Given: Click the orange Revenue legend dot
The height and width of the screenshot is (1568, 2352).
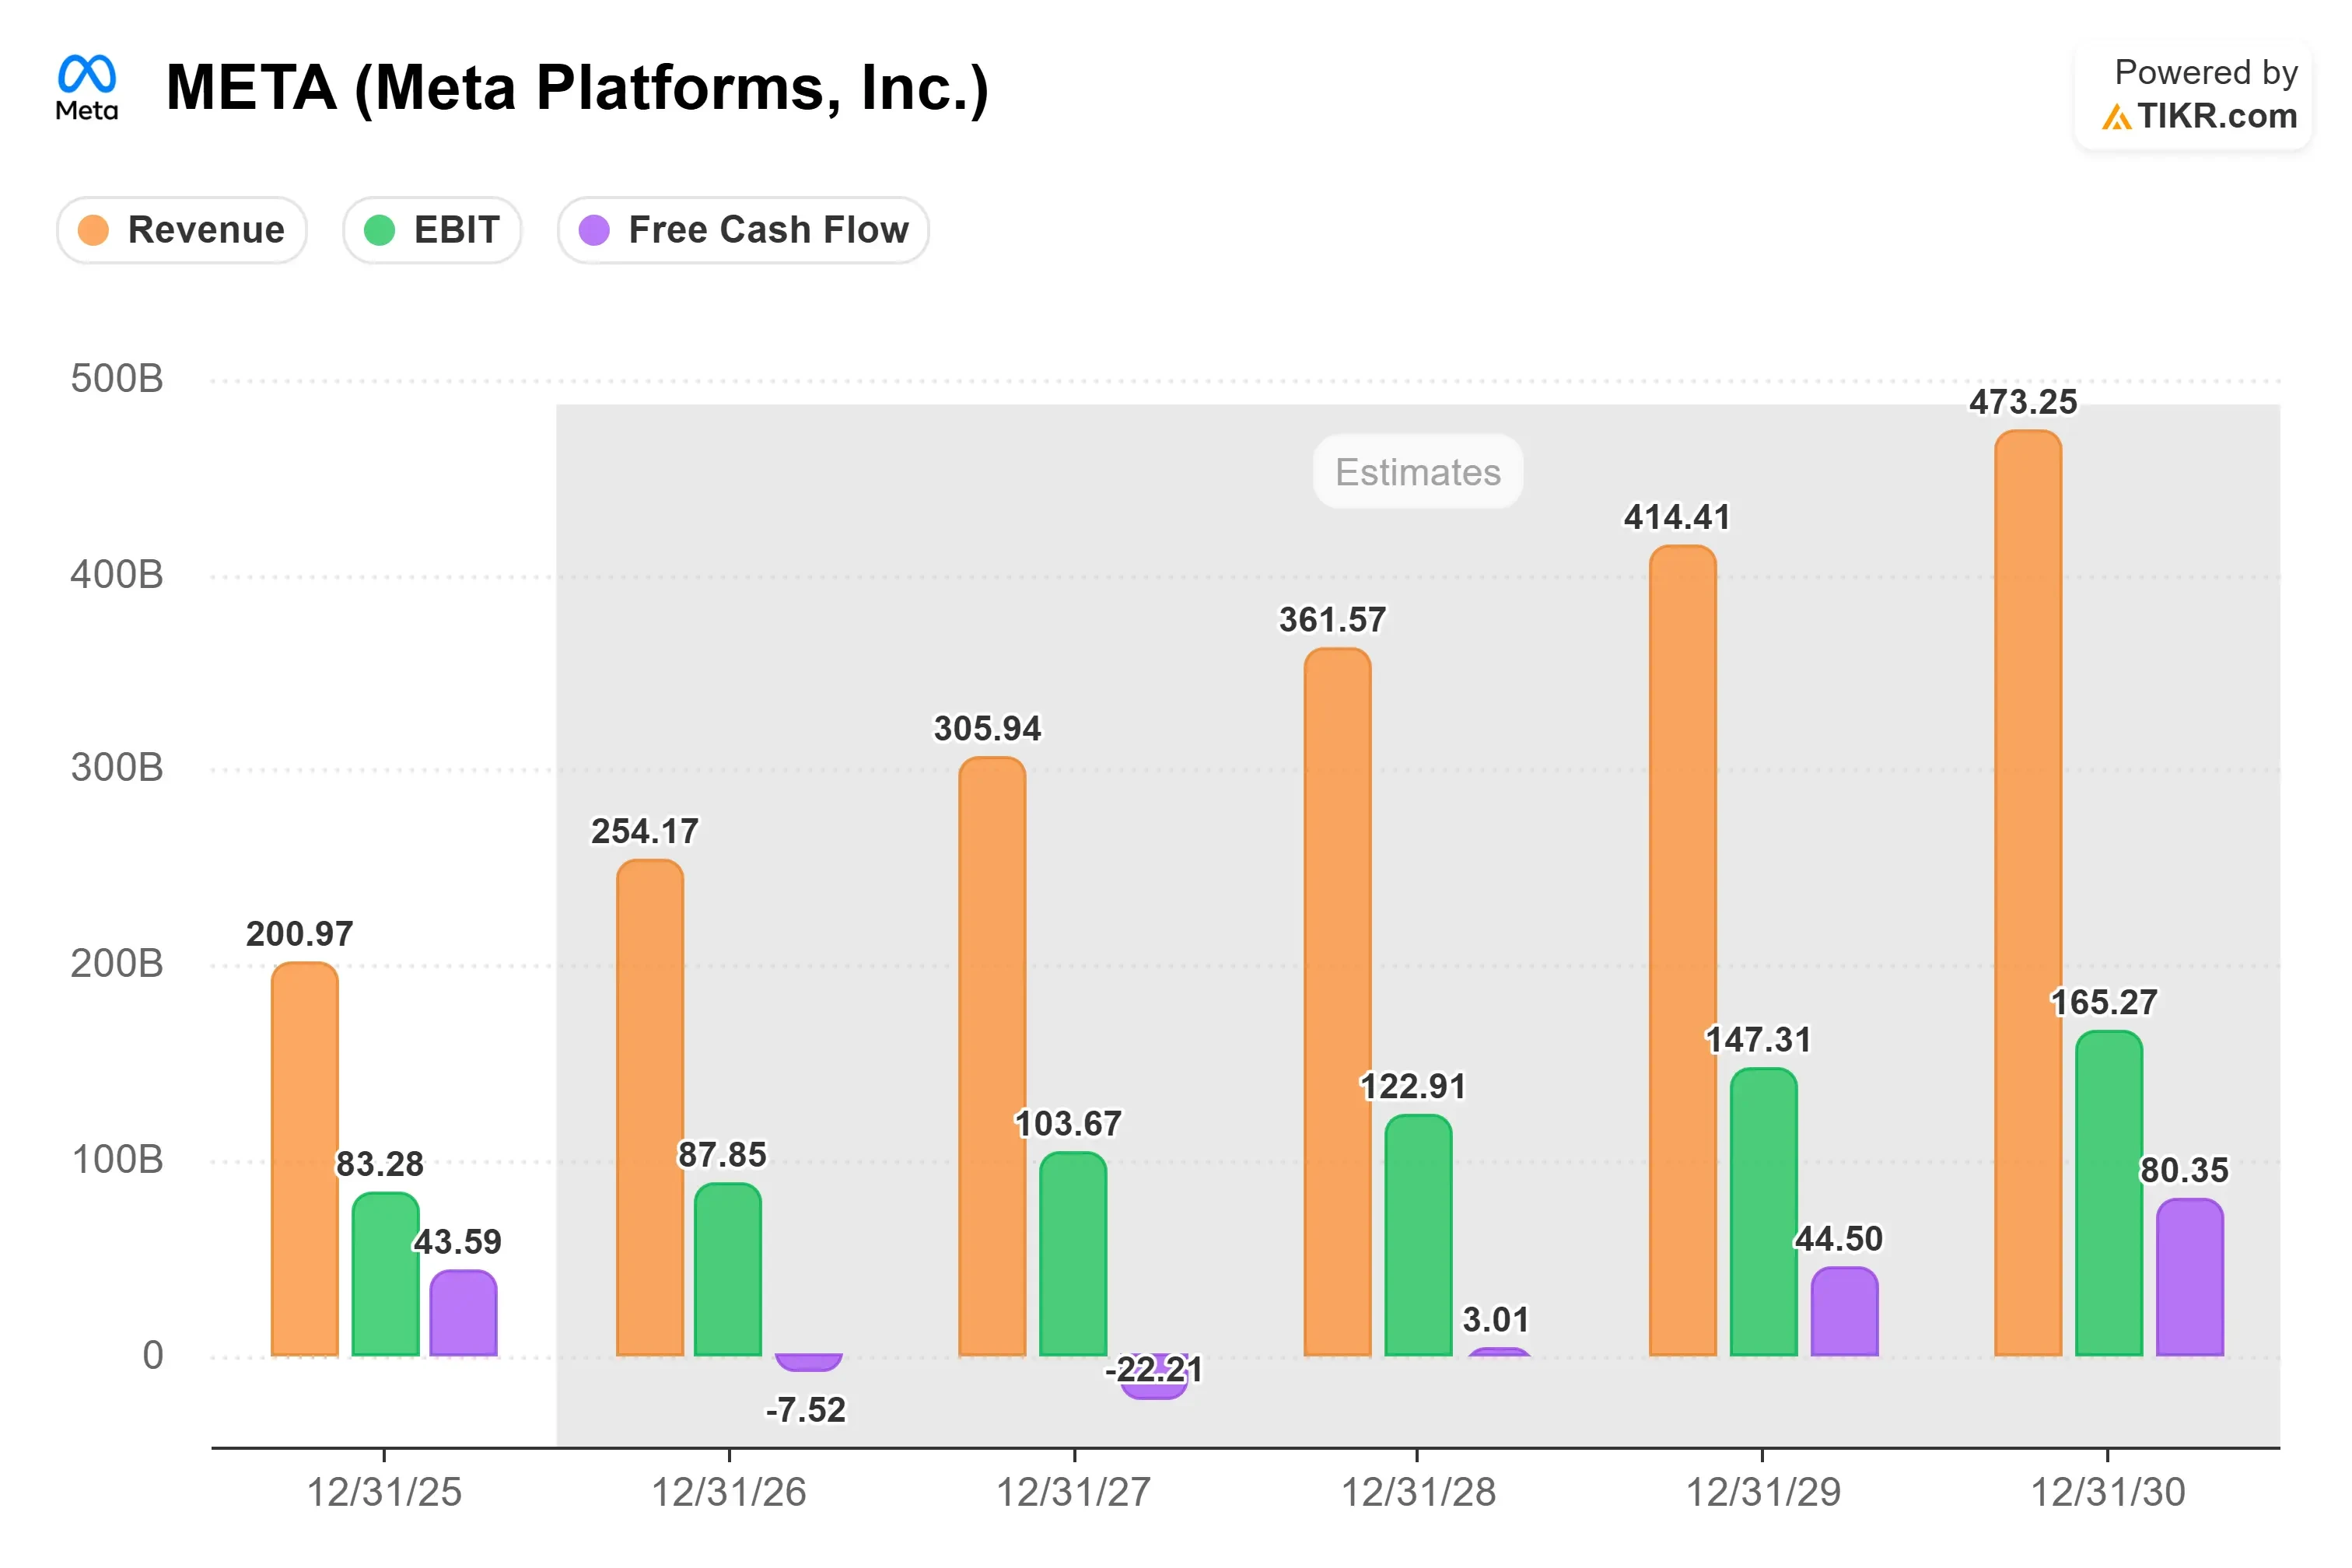Looking at the screenshot, I should tap(93, 230).
